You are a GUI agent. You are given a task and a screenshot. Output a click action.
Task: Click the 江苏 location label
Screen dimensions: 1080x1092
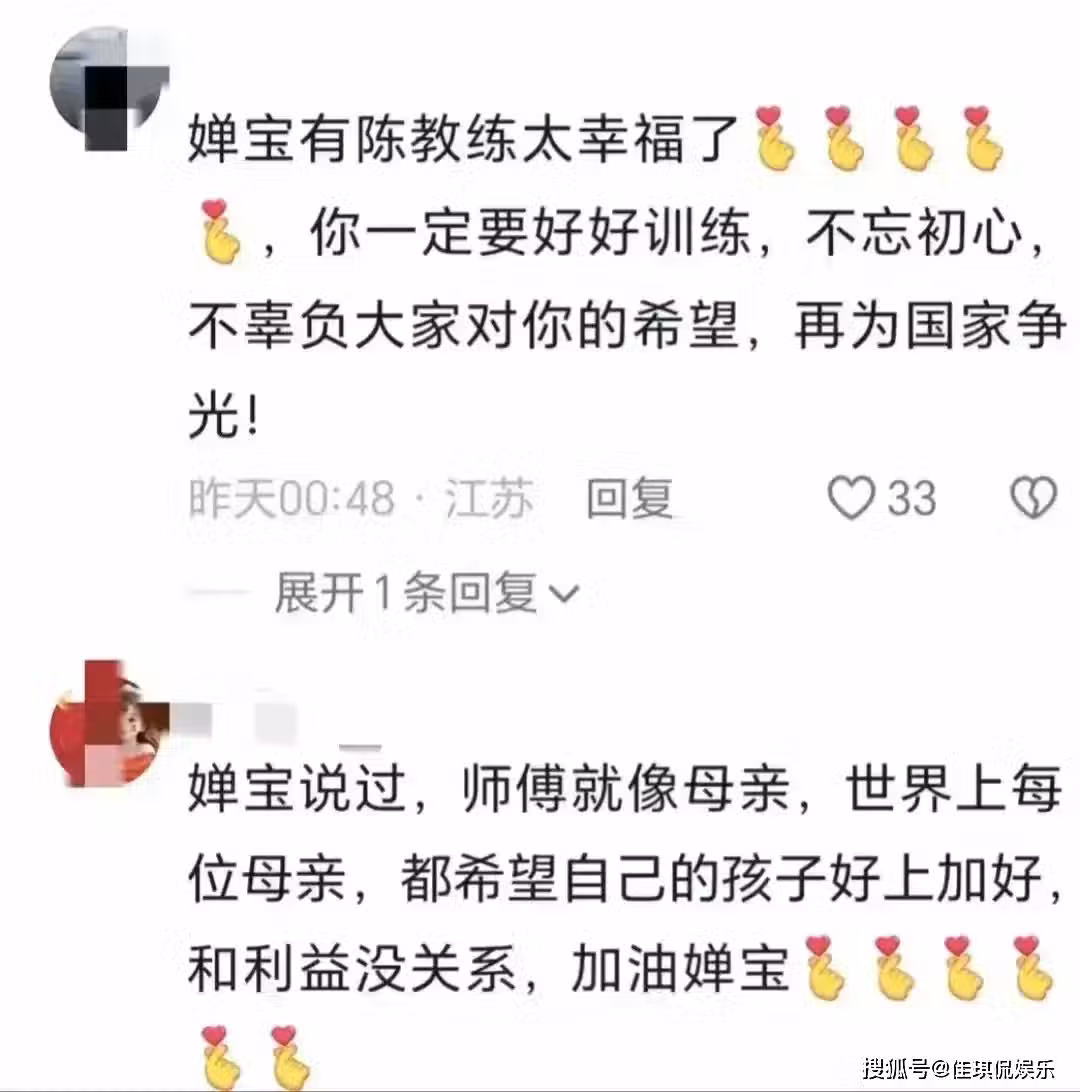(489, 499)
